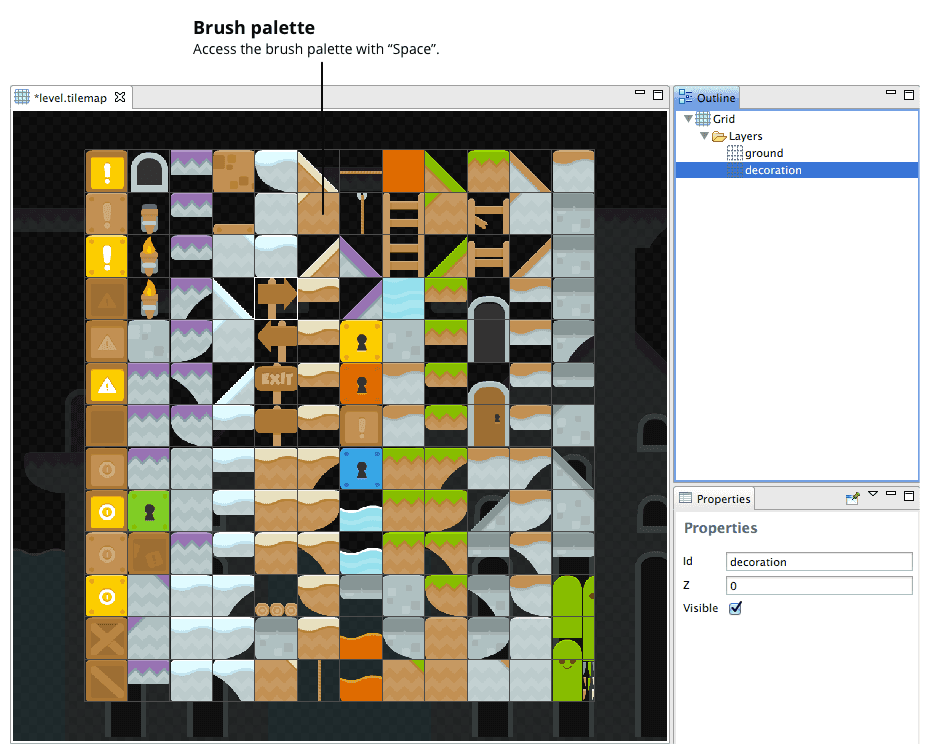Close the level.tilemap tab
The height and width of the screenshot is (753, 929).
(120, 97)
